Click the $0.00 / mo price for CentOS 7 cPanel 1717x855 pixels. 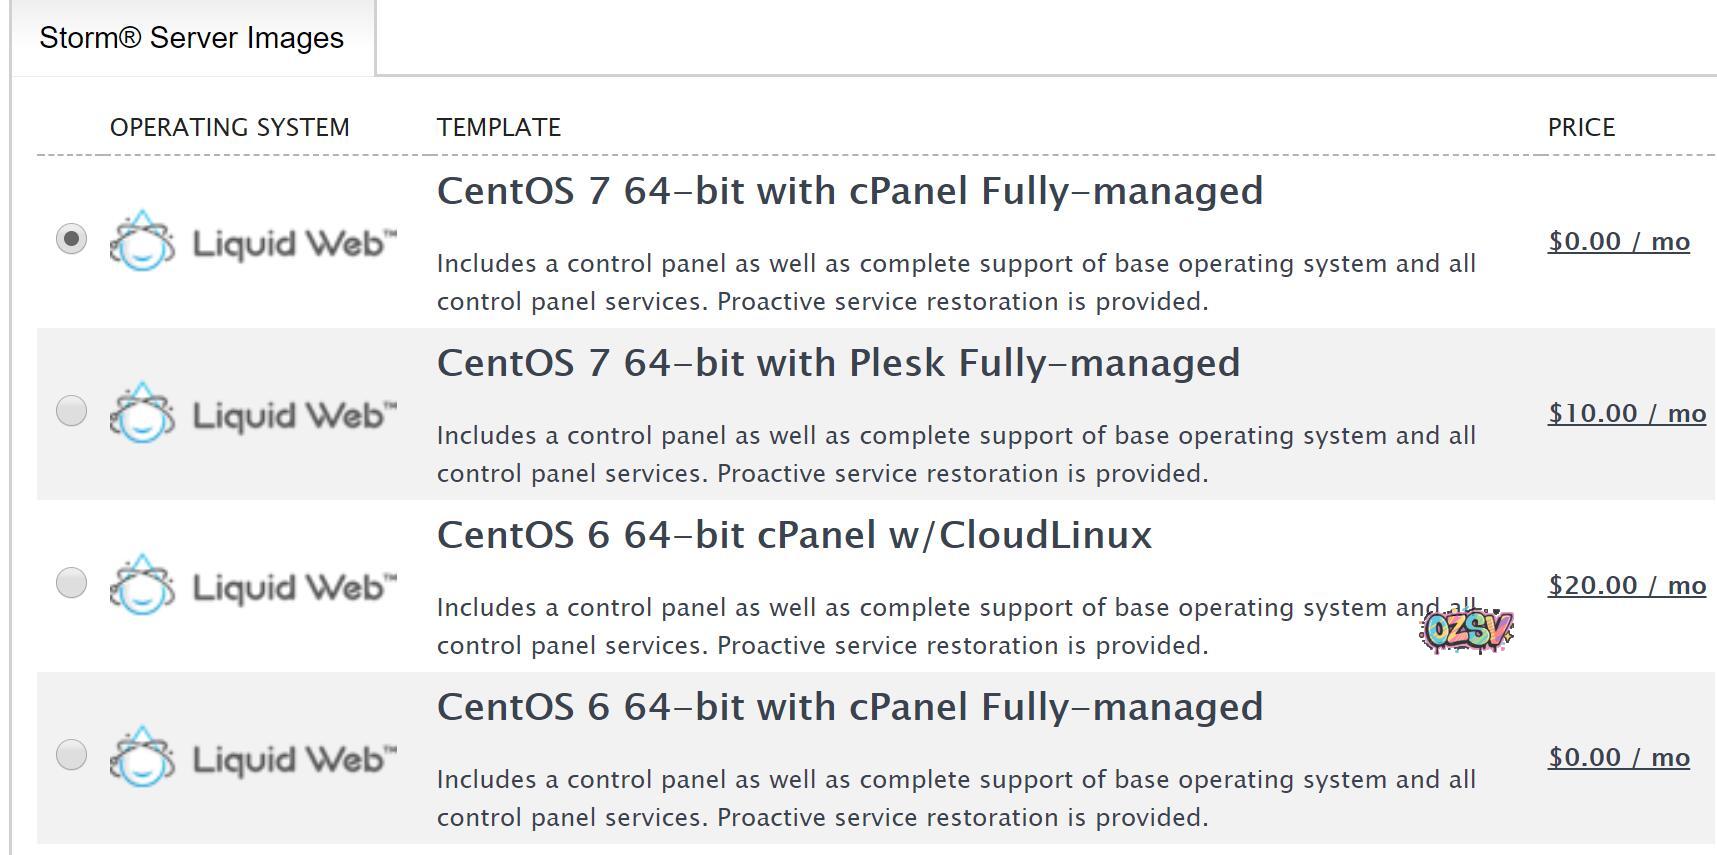(1619, 242)
